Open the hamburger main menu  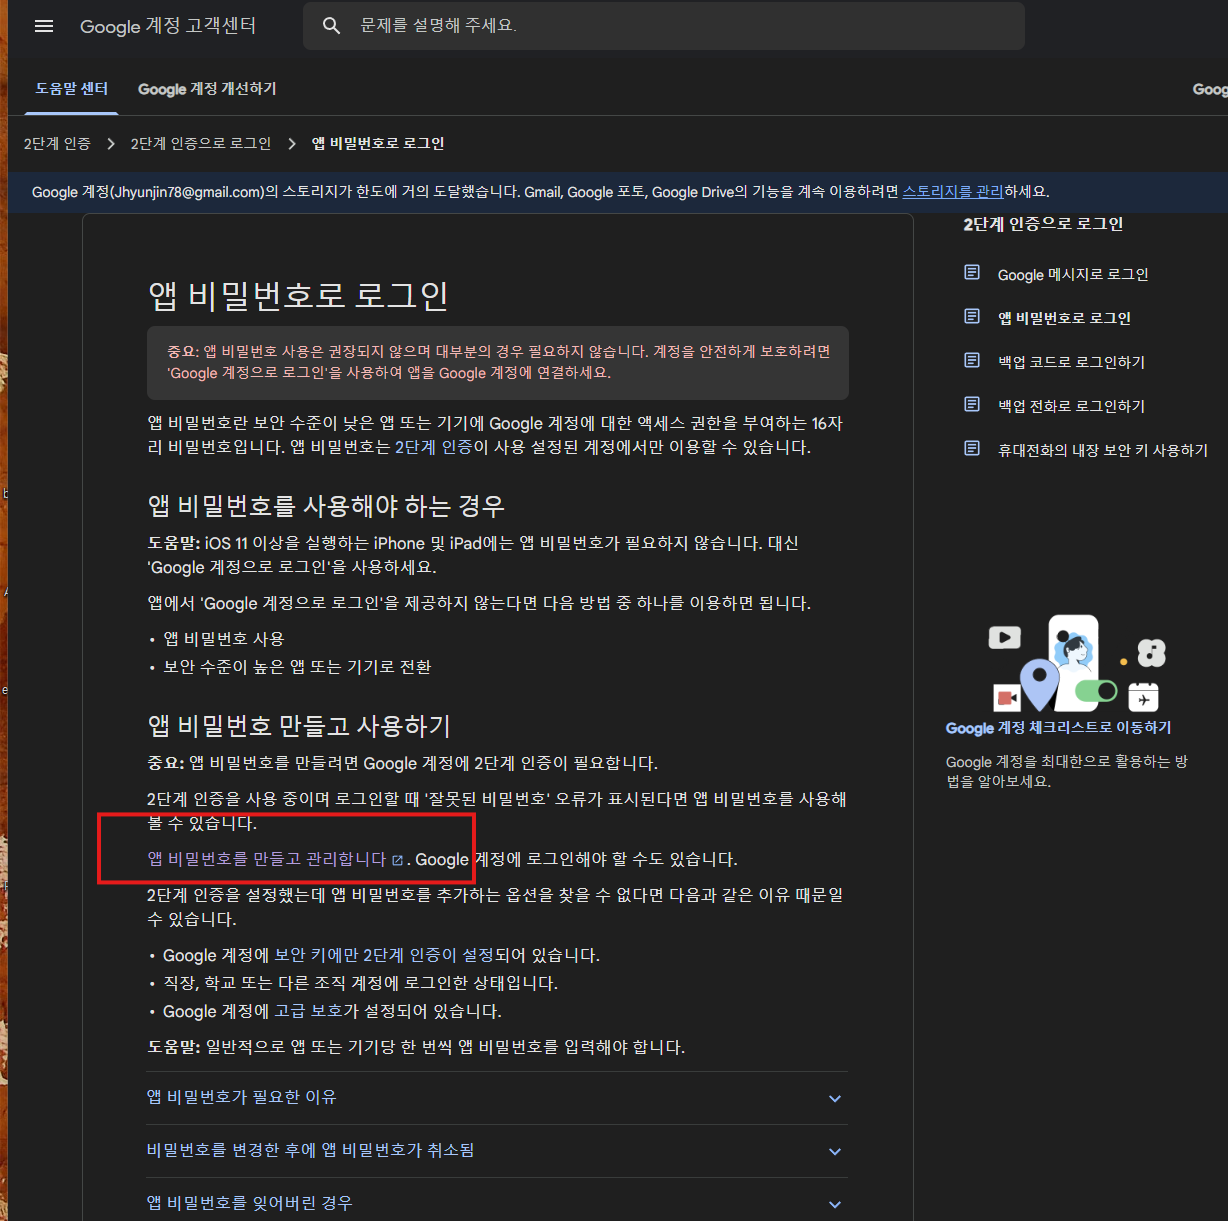[44, 27]
